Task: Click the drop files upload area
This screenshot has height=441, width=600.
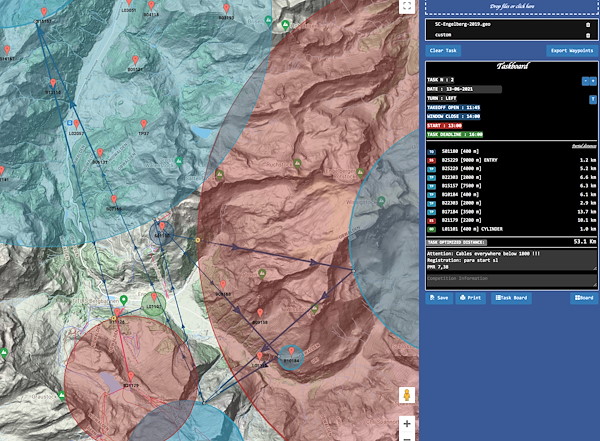Action: pos(510,6)
